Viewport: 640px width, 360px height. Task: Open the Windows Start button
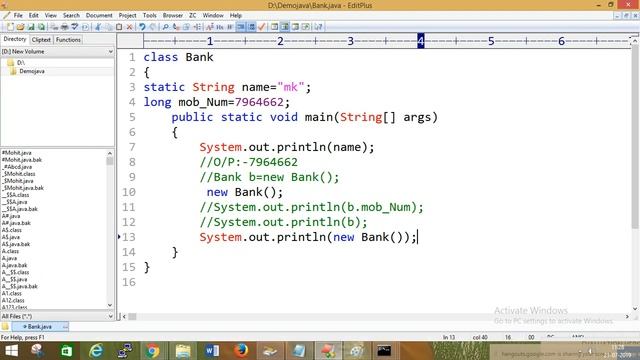pos(11,351)
